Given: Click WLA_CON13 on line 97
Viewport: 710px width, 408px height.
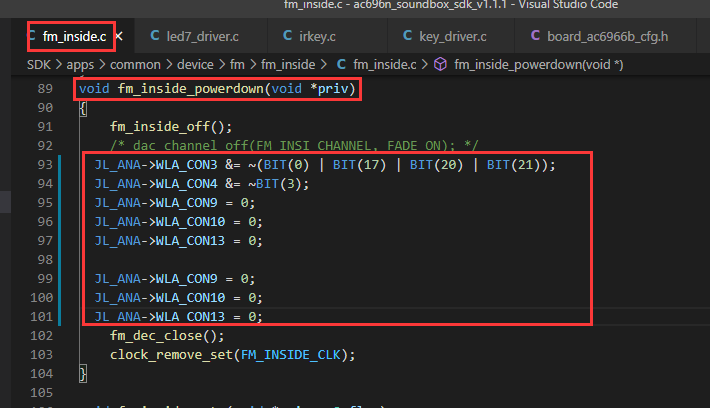Looking at the screenshot, I should 190,241.
